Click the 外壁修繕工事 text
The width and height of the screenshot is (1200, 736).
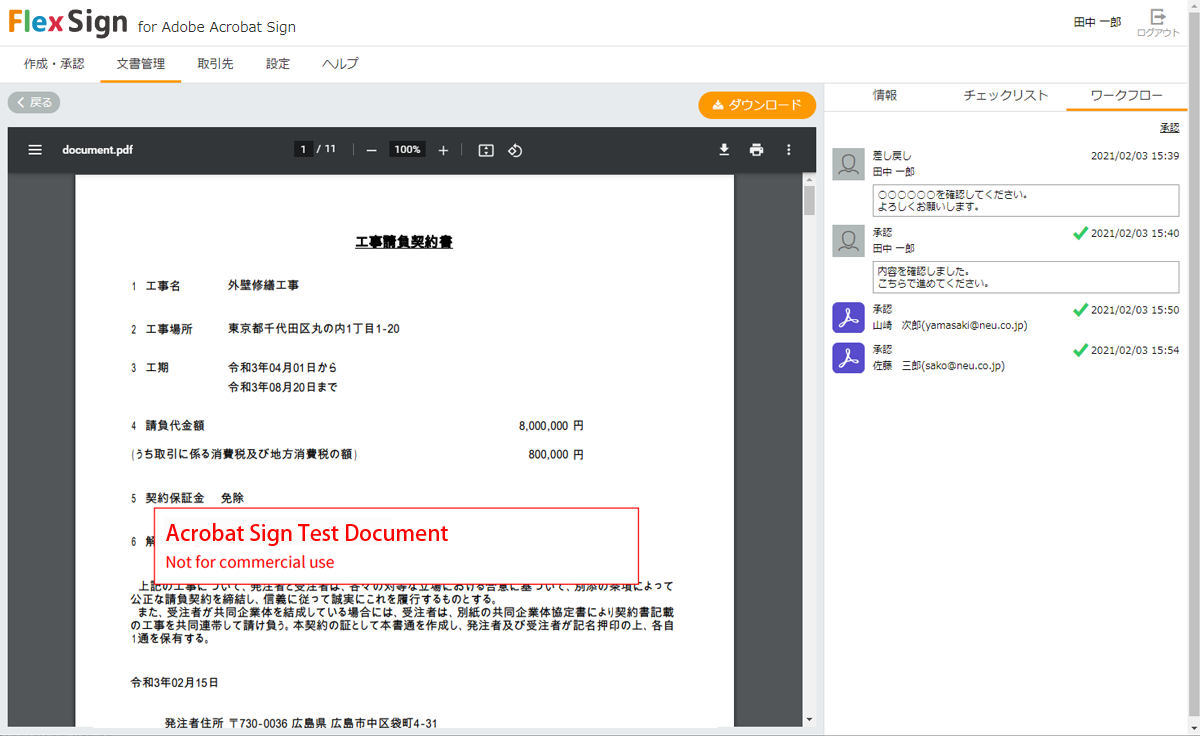263,286
